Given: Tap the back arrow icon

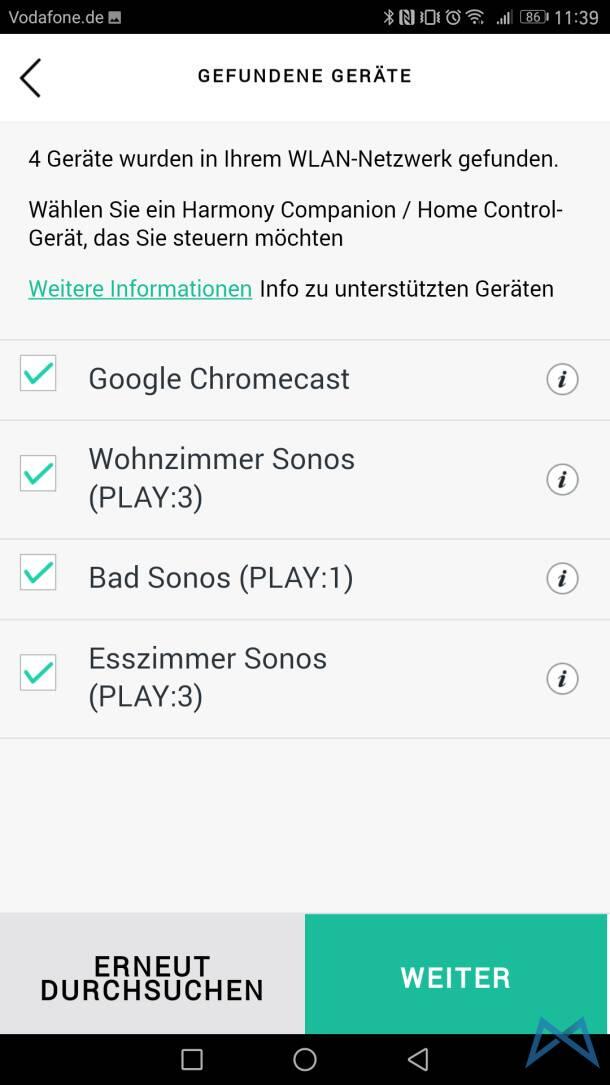Looking at the screenshot, I should pos(30,77).
